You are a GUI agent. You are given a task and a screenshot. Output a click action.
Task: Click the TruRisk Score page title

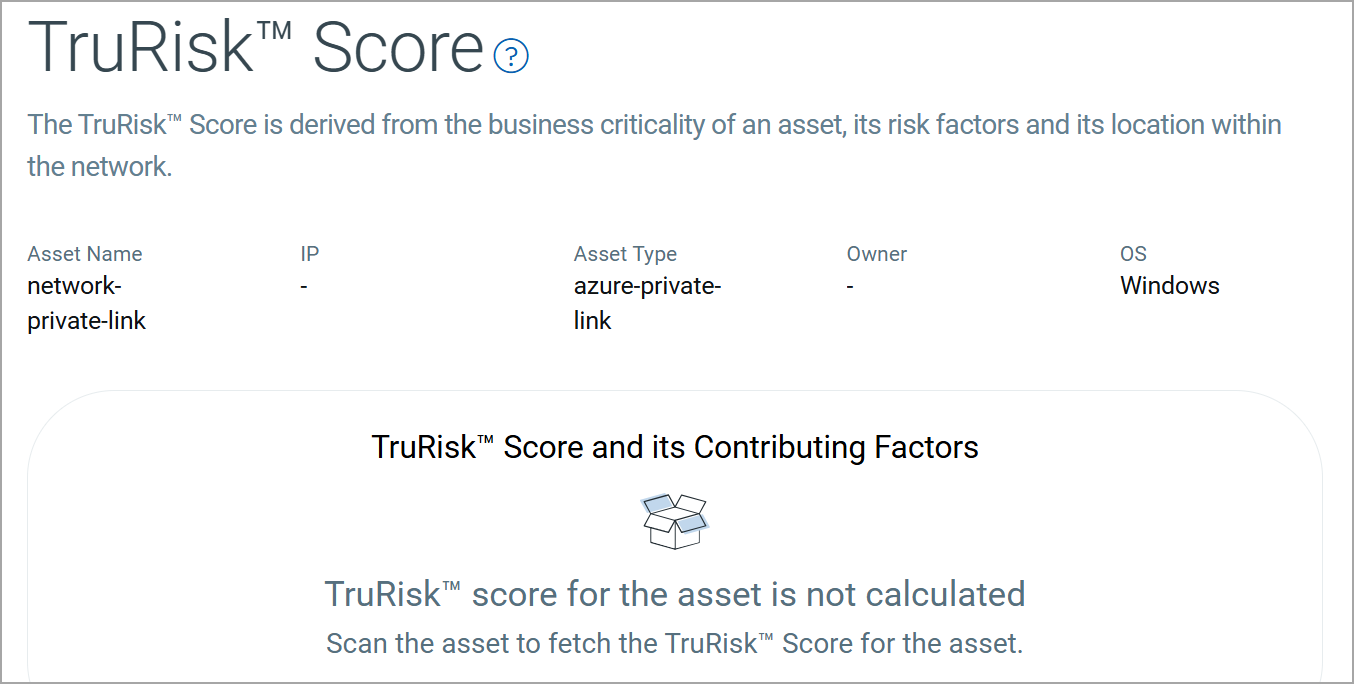point(256,46)
